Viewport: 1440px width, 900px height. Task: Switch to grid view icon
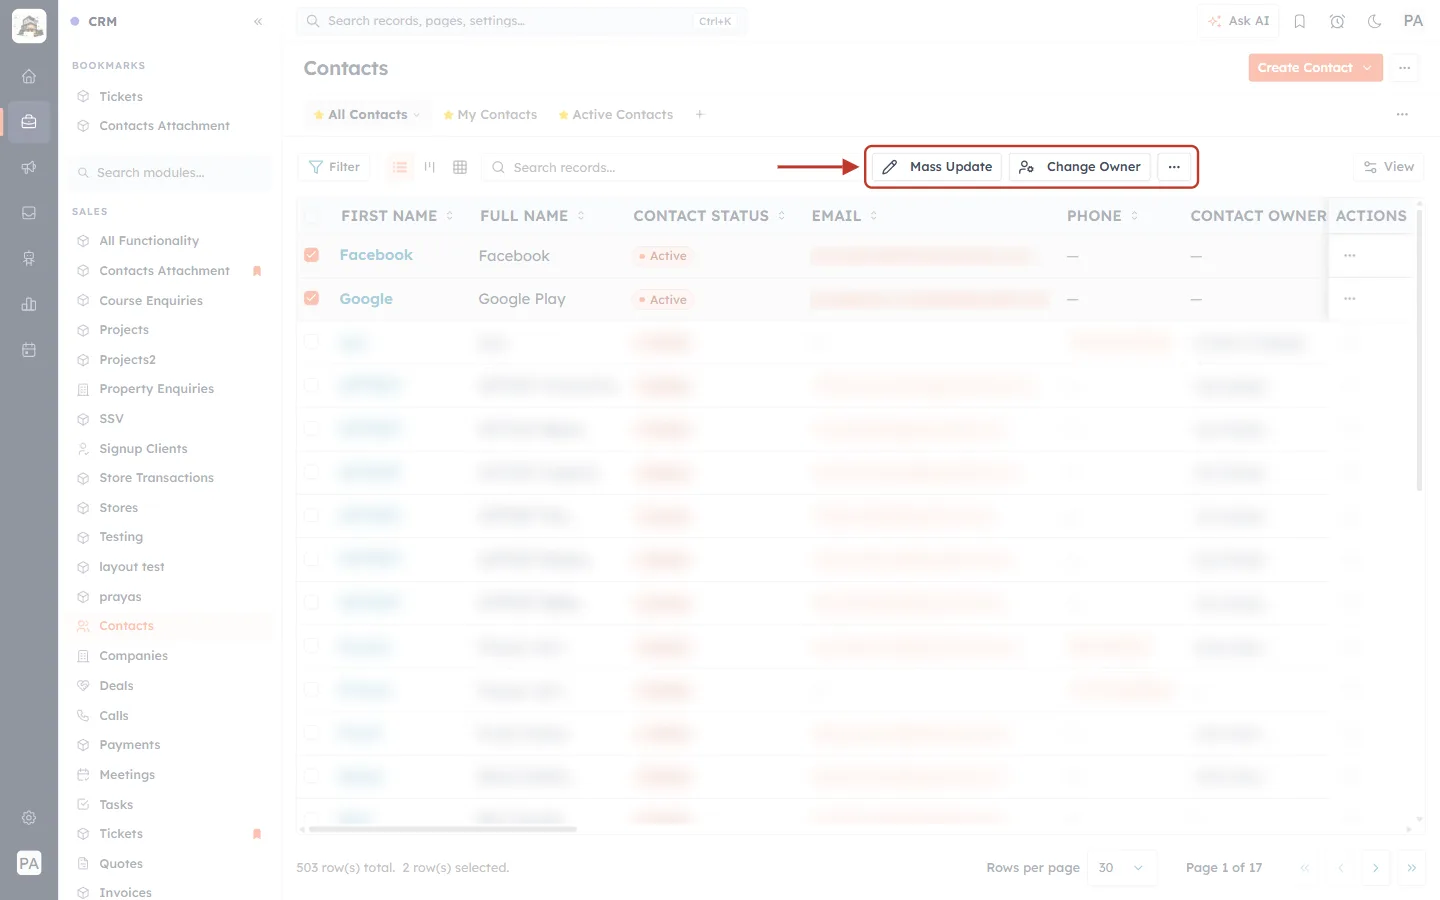pyautogui.click(x=460, y=167)
